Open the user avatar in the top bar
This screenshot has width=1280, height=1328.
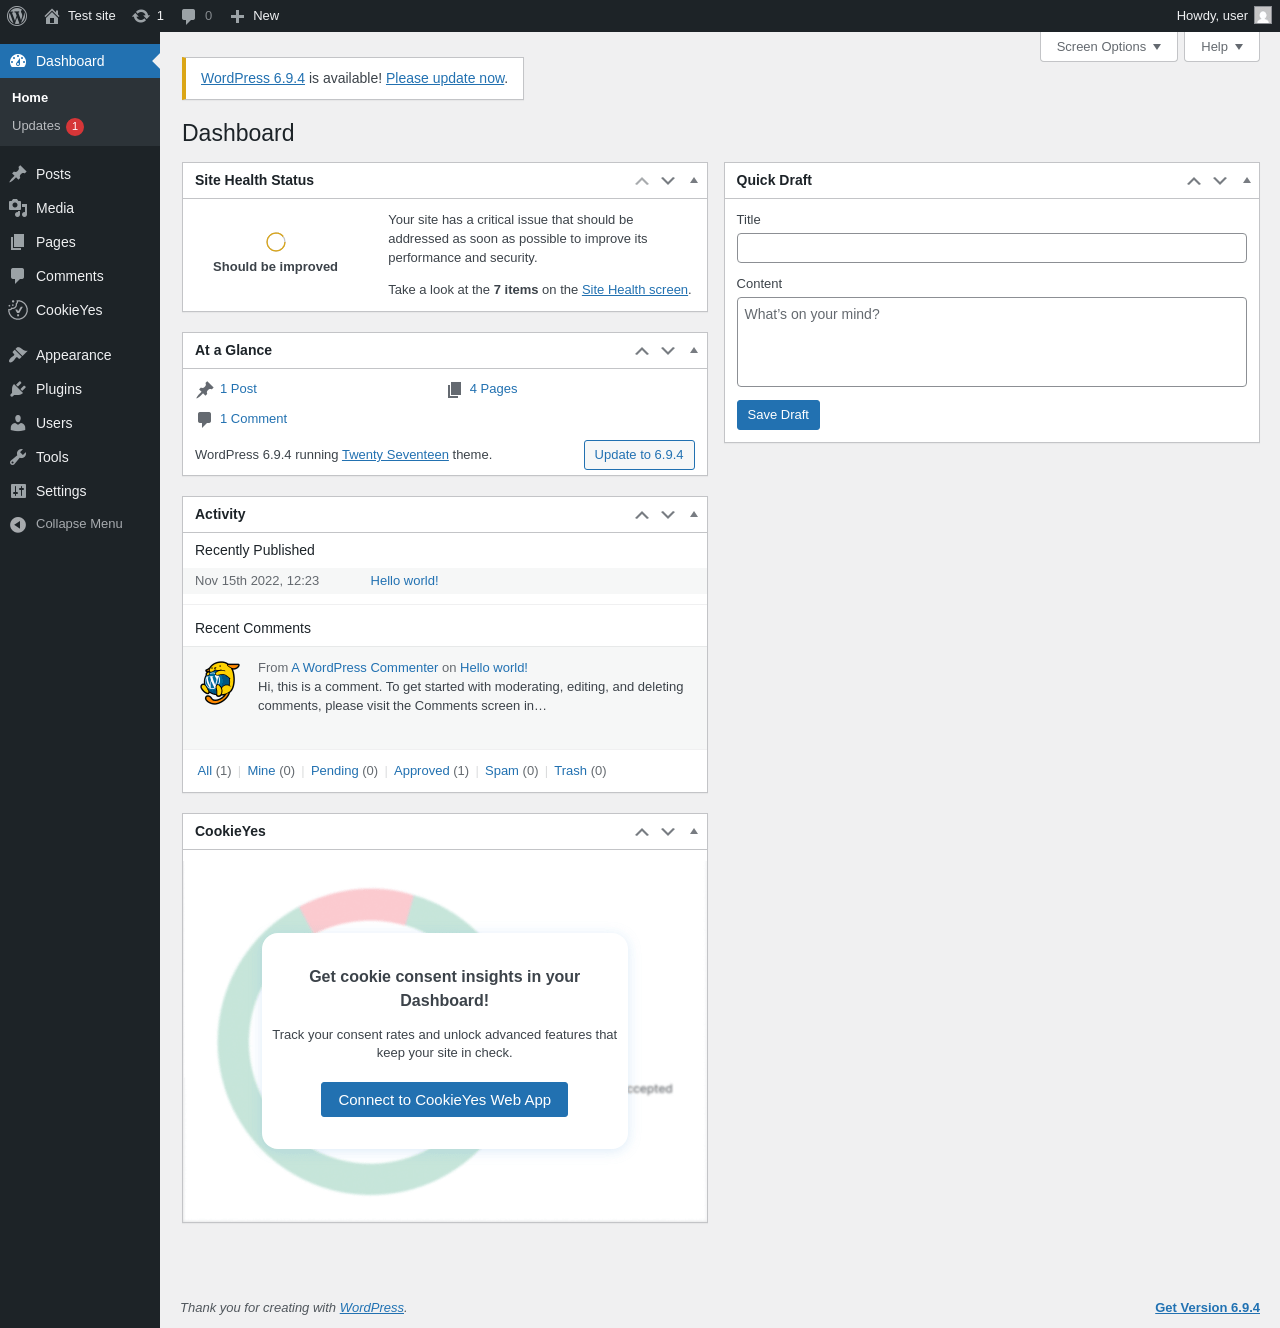coord(1263,16)
